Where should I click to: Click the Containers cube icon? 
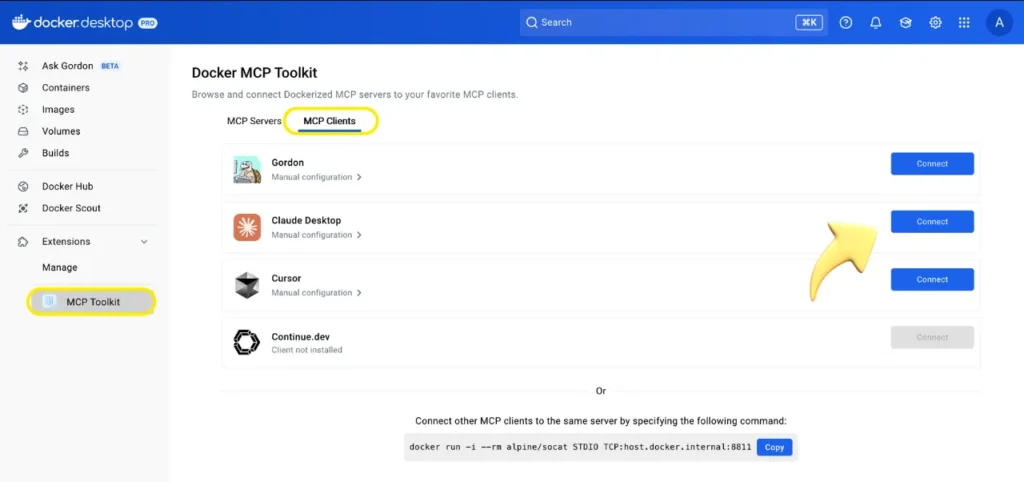click(x=23, y=88)
